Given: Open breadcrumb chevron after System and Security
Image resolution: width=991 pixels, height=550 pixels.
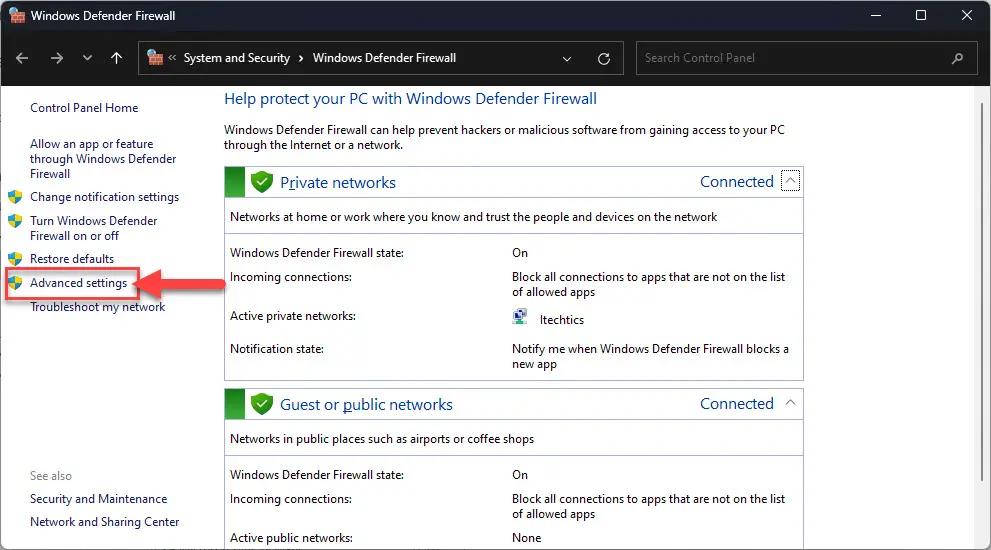Looking at the screenshot, I should click(x=301, y=58).
